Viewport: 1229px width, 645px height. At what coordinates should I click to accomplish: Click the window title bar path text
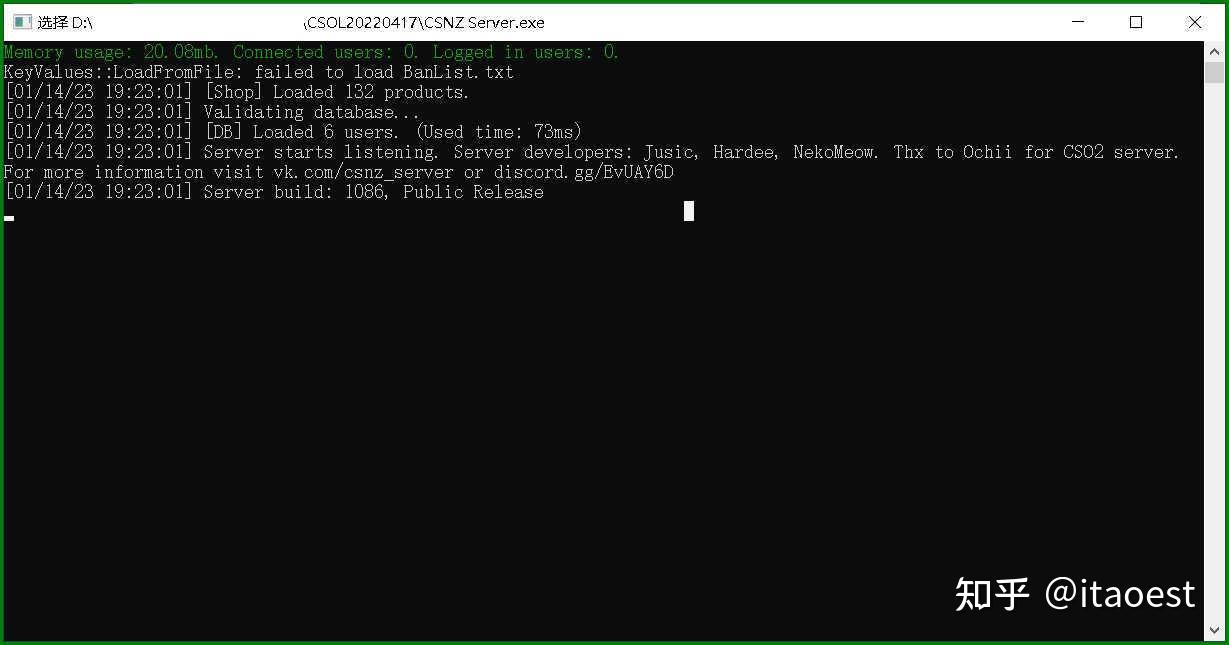[291, 22]
